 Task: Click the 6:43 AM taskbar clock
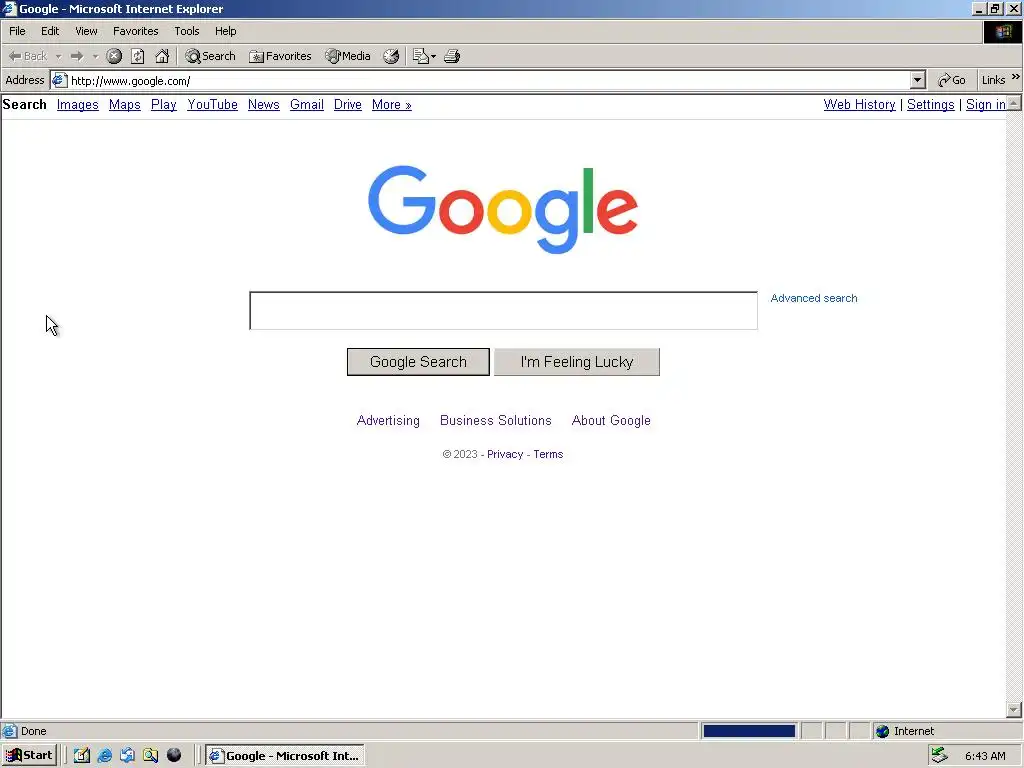click(x=985, y=756)
